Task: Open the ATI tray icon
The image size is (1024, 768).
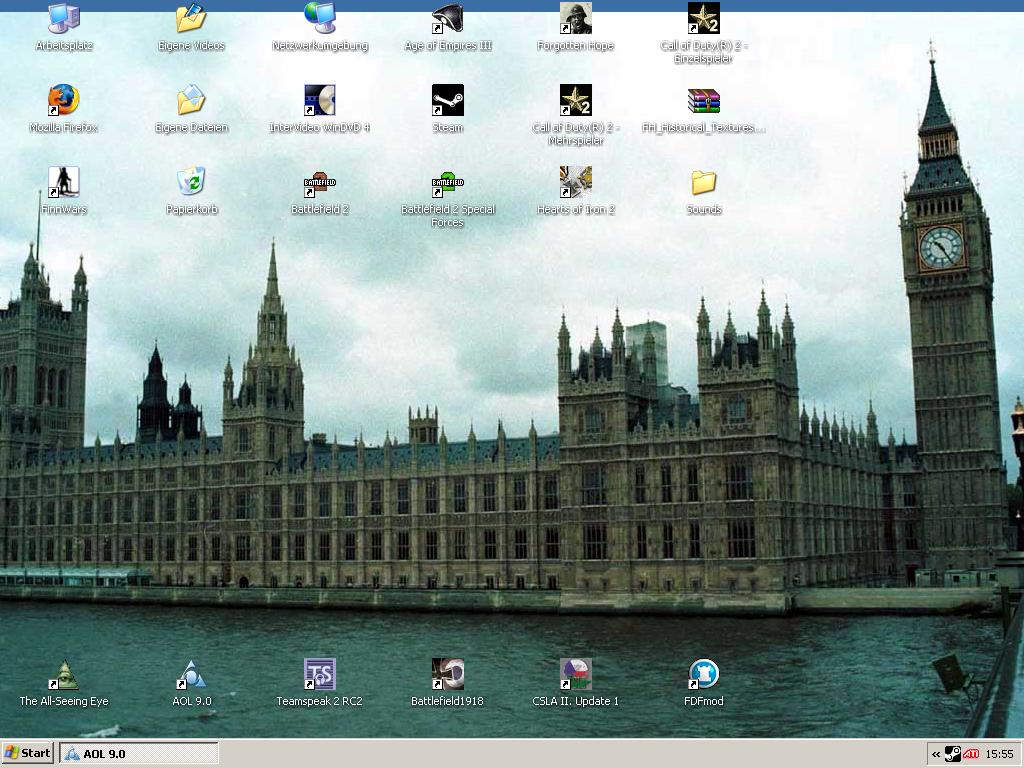Action: click(971, 754)
